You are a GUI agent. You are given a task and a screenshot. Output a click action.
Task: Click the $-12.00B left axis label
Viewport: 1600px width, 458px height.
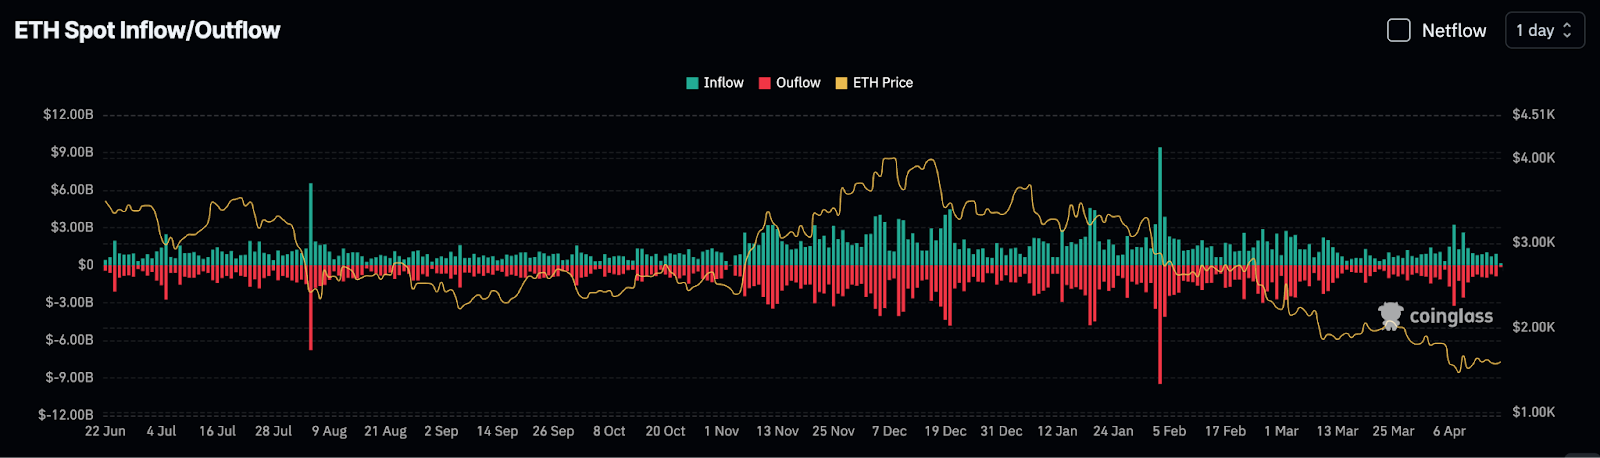66,415
